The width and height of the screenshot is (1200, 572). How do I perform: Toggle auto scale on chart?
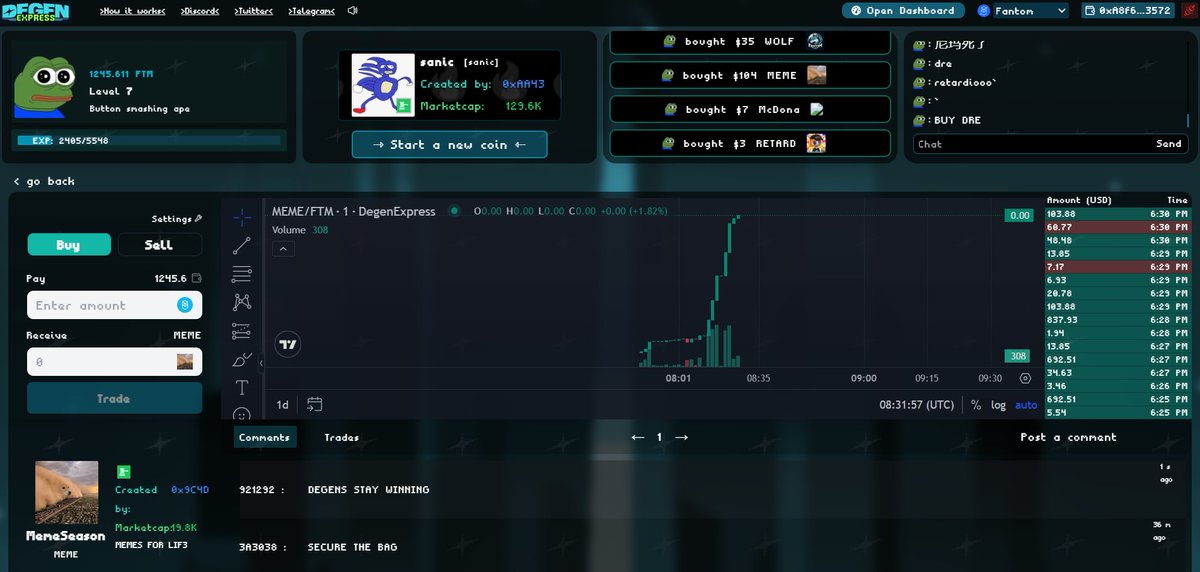point(1026,405)
